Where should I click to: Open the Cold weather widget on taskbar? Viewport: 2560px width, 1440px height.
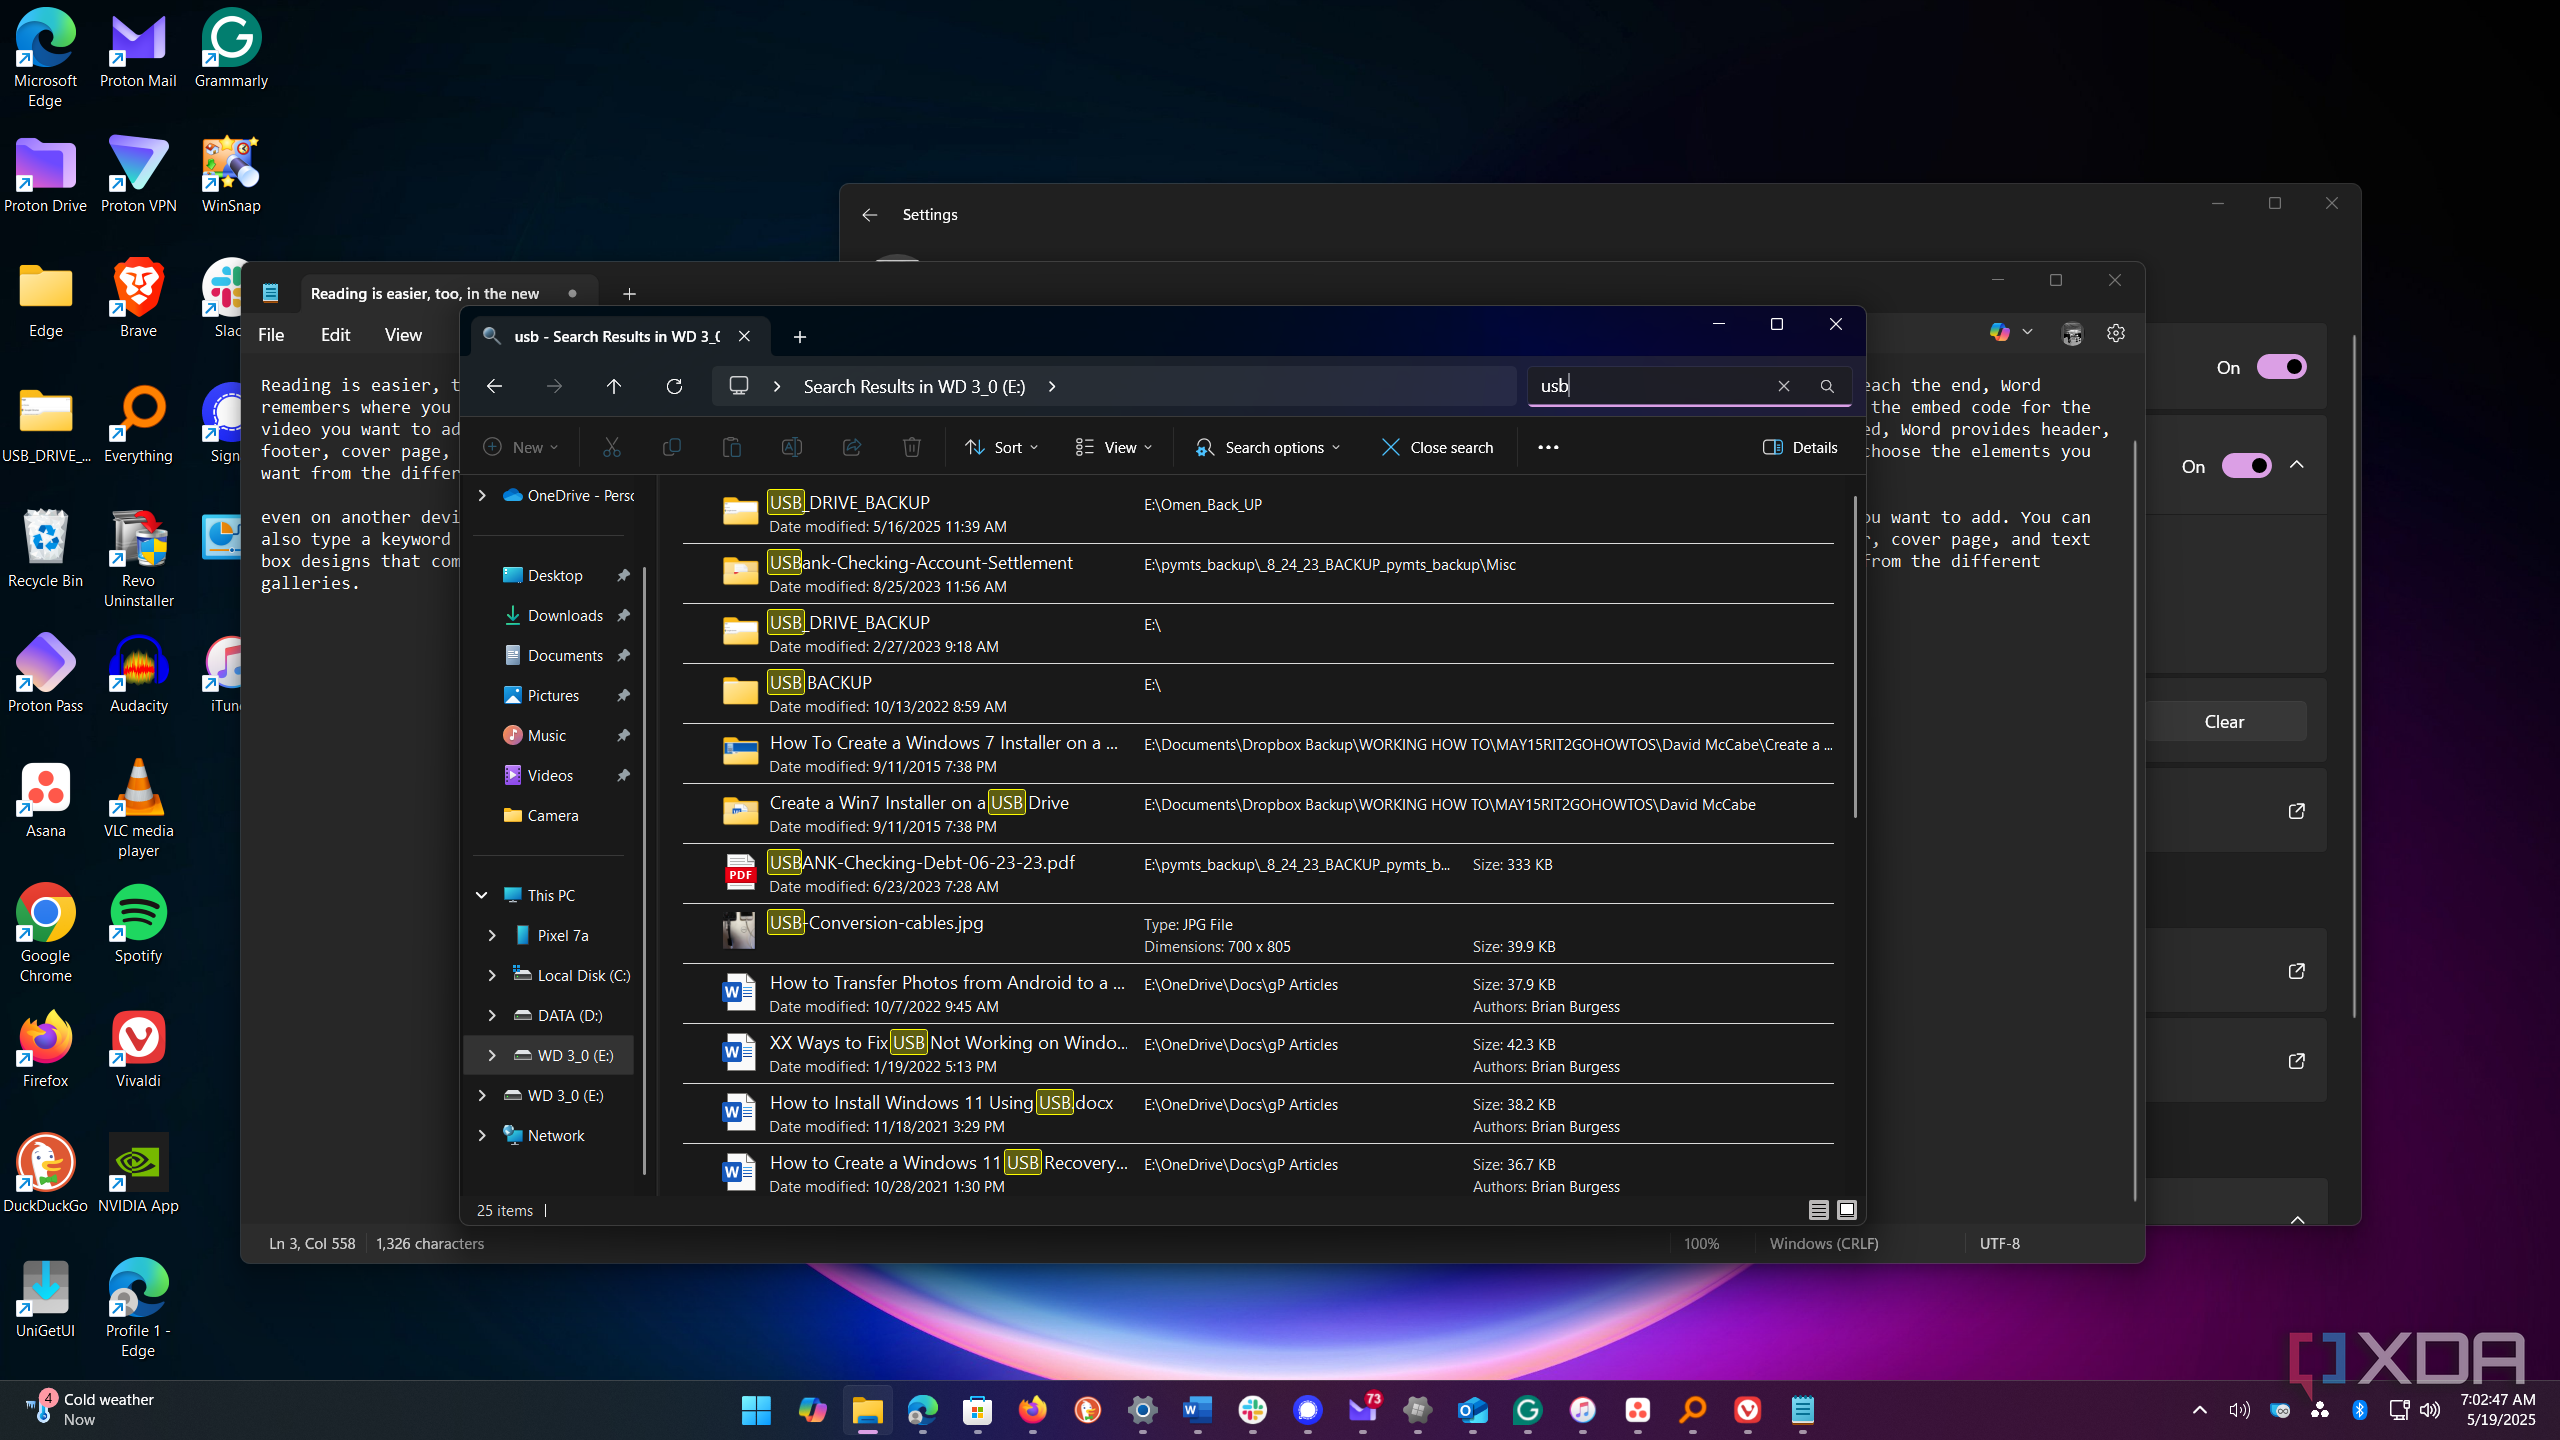90,1410
